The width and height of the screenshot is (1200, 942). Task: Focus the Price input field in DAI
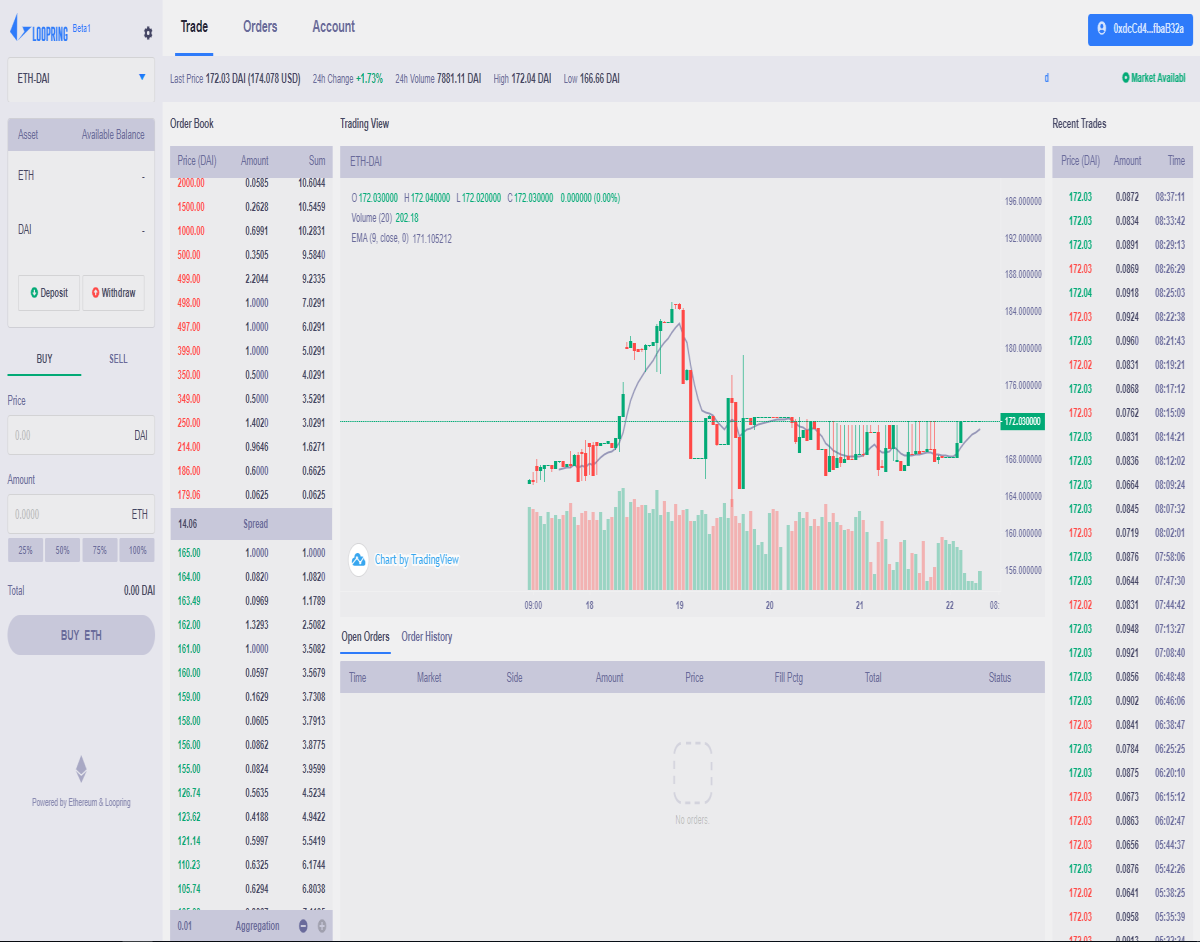pyautogui.click(x=81, y=435)
